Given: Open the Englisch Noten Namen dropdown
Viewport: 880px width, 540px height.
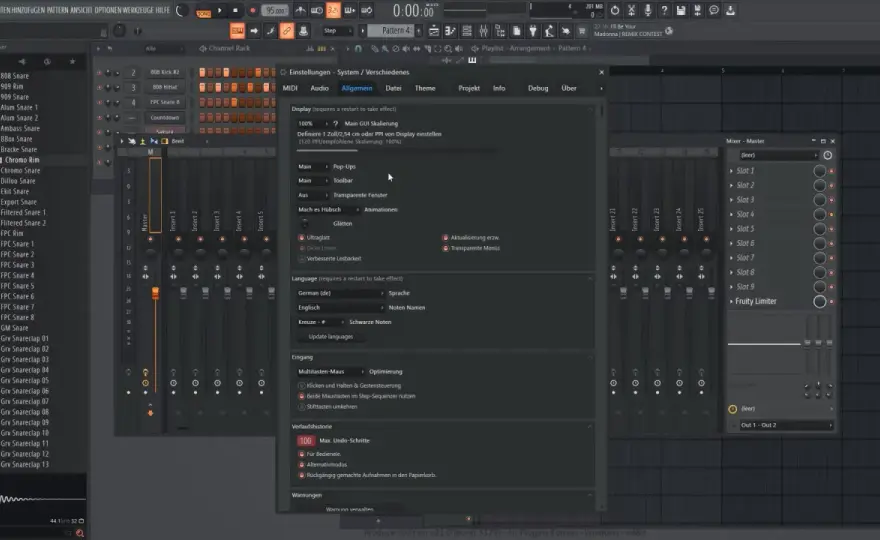Looking at the screenshot, I should tap(341, 308).
